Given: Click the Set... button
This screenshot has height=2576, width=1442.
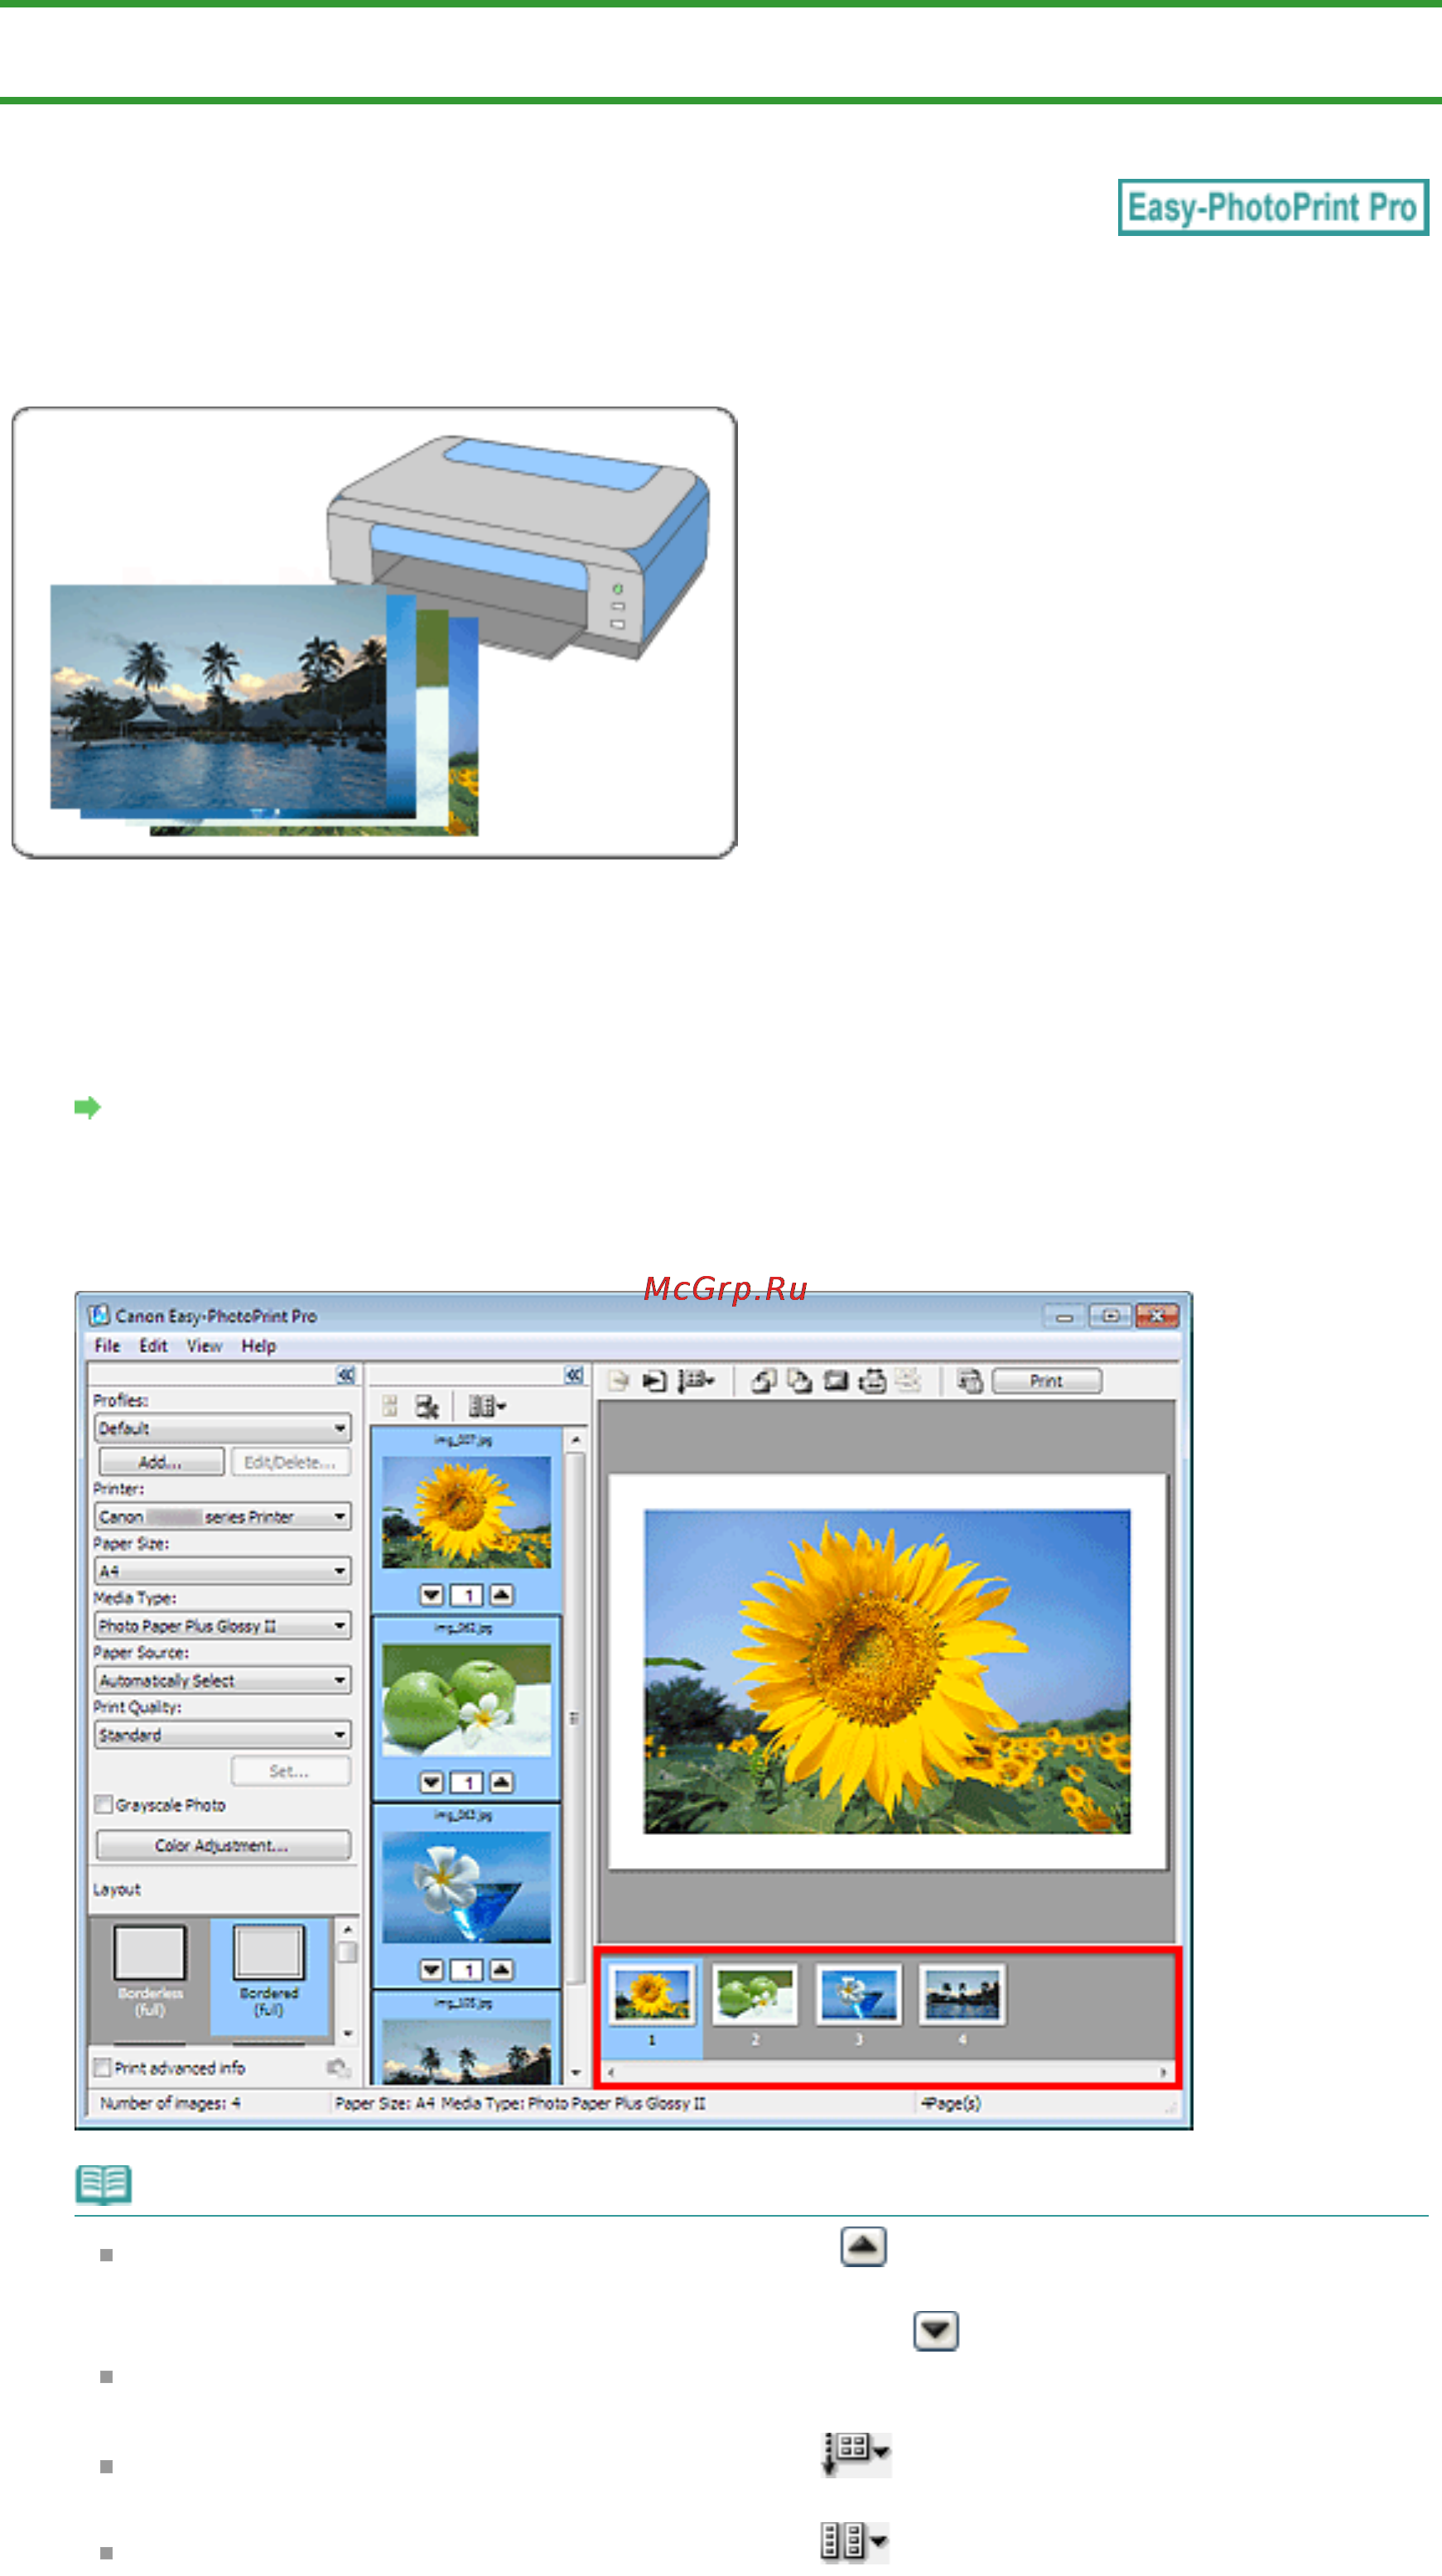Looking at the screenshot, I should coord(291,1771).
